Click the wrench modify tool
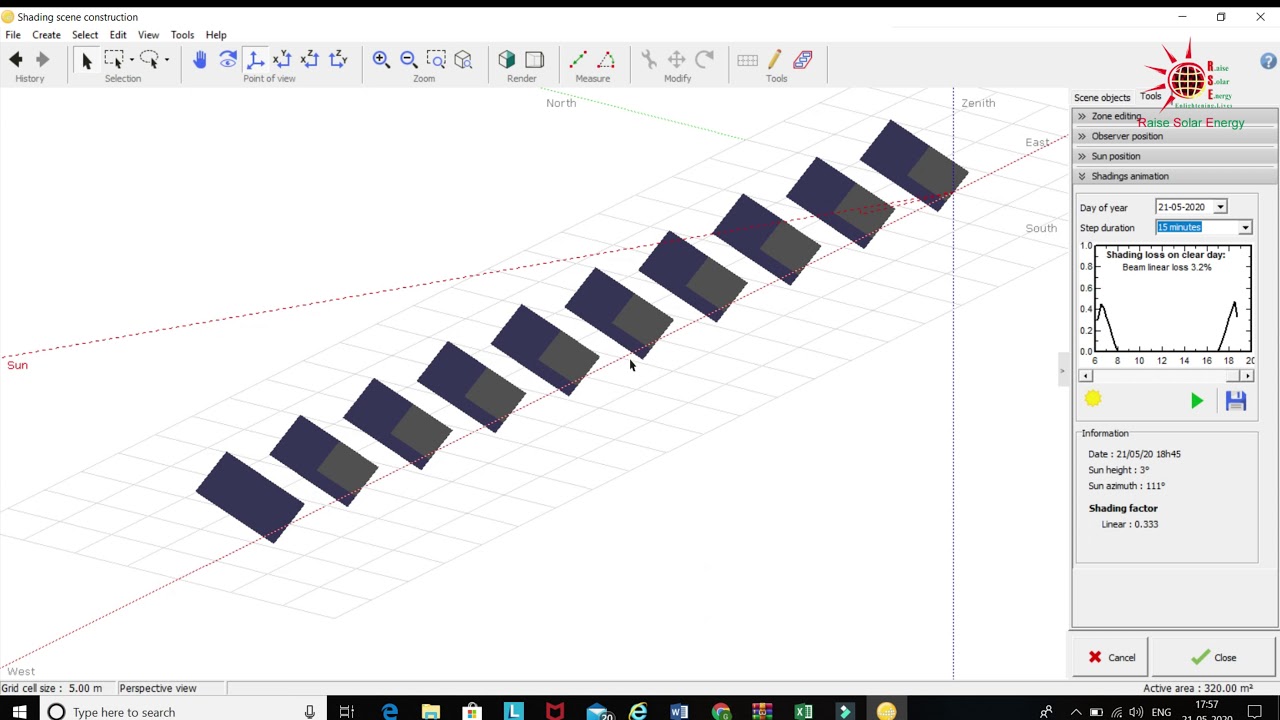1280x720 pixels. (x=649, y=60)
